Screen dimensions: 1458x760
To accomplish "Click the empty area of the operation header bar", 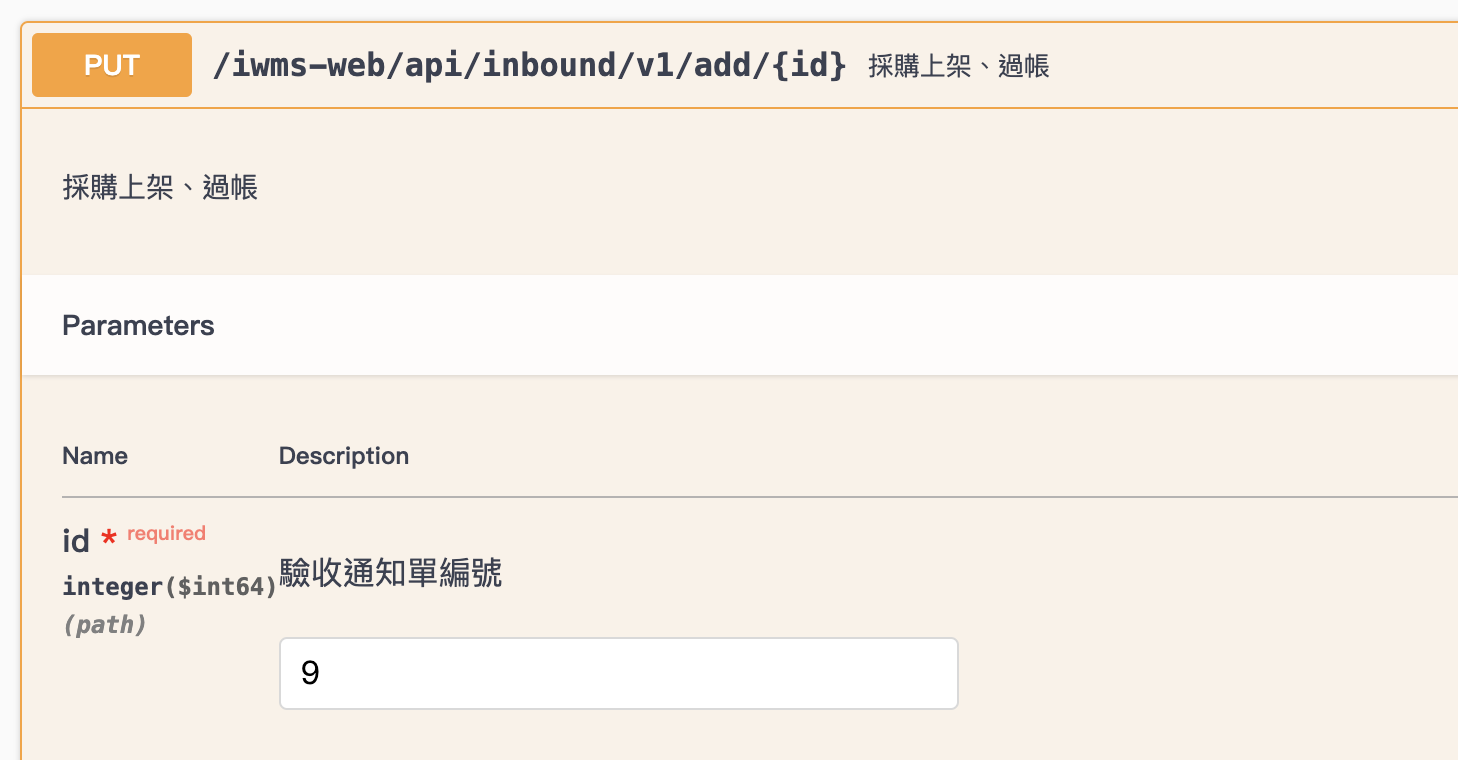I will (1250, 65).
